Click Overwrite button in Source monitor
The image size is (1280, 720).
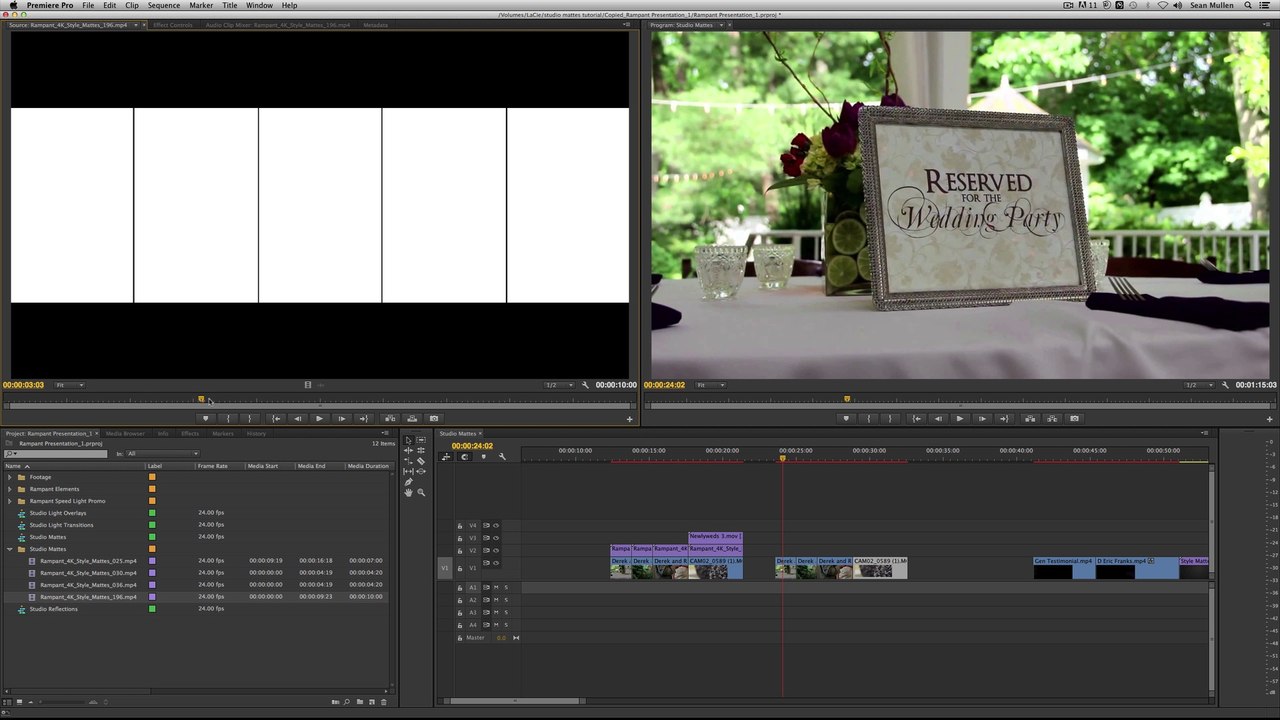click(x=411, y=418)
